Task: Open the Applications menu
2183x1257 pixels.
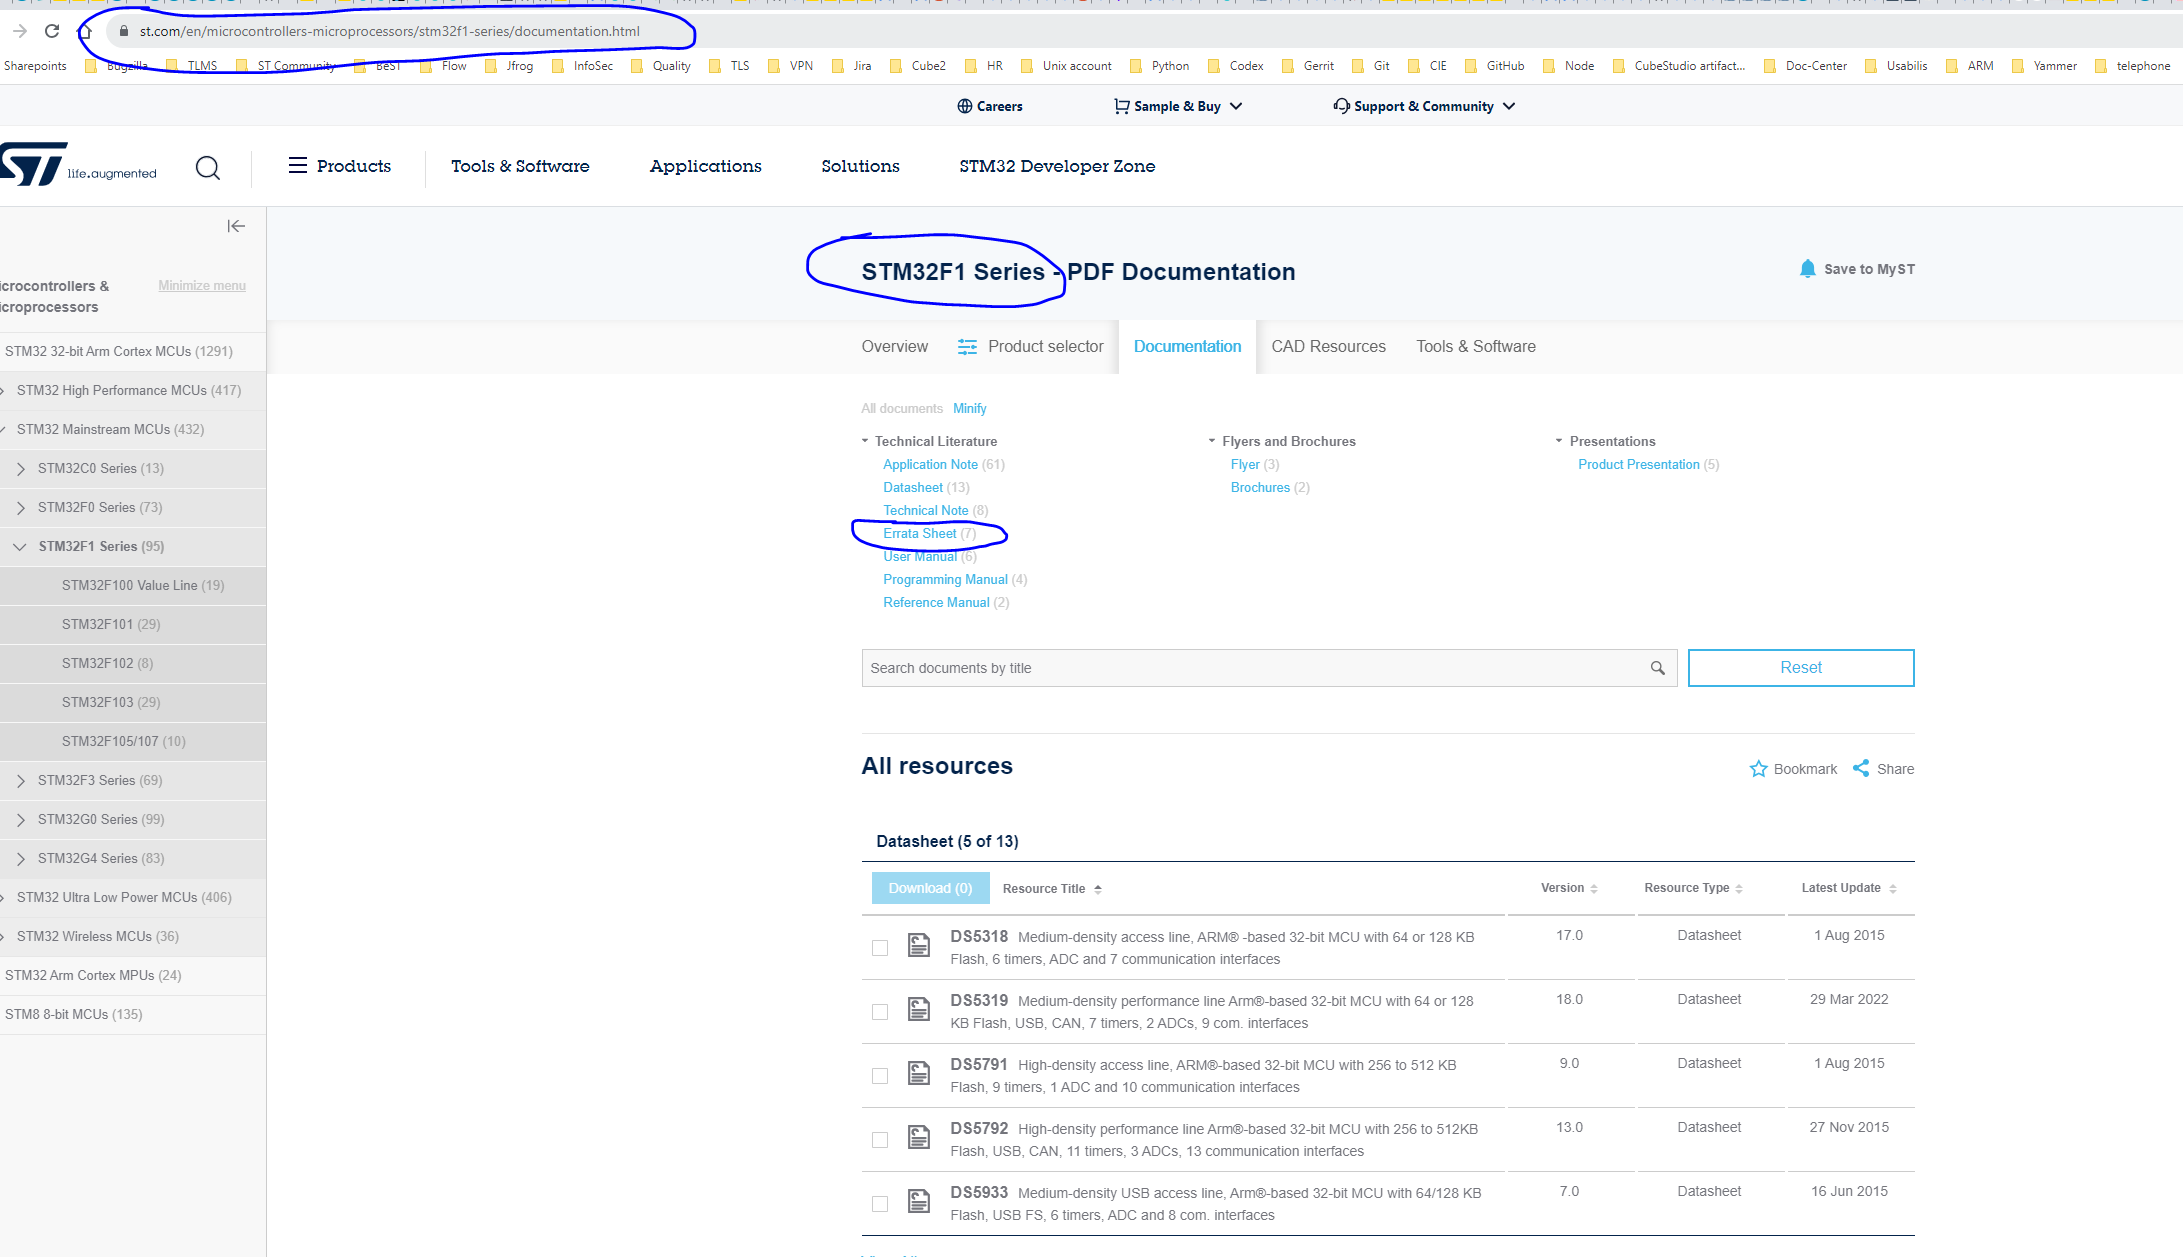Action: [706, 166]
